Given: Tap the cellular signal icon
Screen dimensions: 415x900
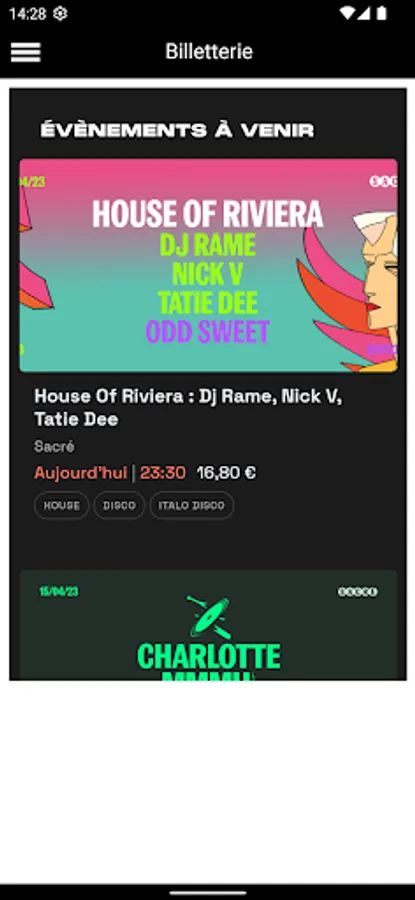Looking at the screenshot, I should [364, 14].
